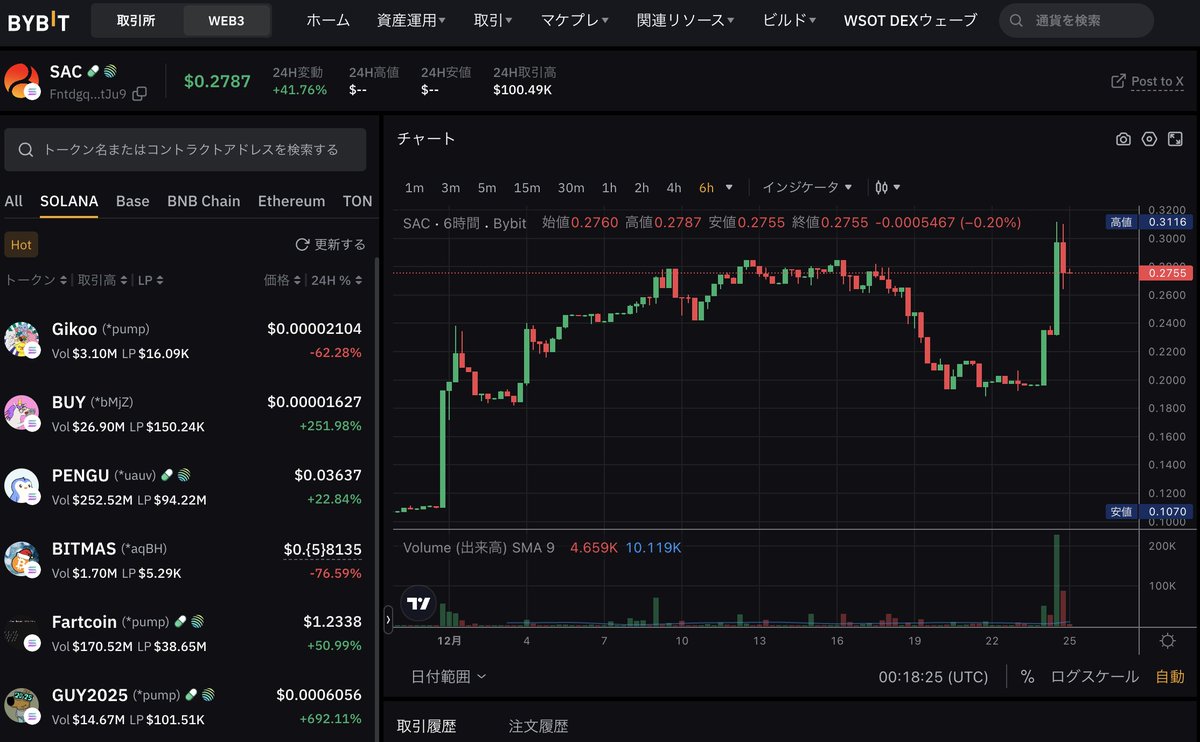Sort the list by 価格 column
The width and height of the screenshot is (1200, 742).
(x=282, y=280)
